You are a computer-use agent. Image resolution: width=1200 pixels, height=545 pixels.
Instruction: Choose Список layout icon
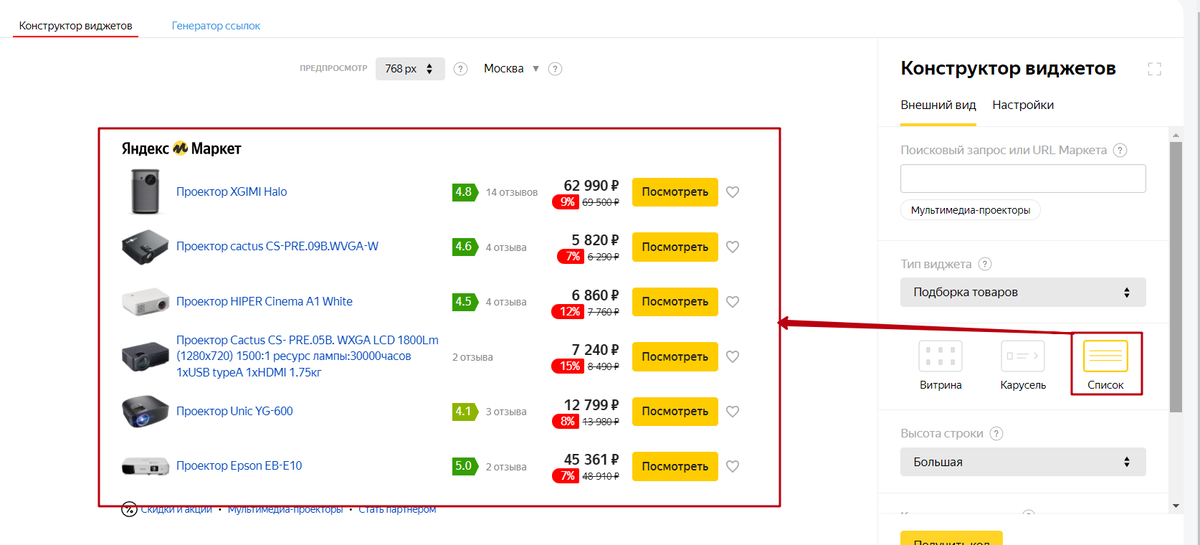pyautogui.click(x=1105, y=356)
